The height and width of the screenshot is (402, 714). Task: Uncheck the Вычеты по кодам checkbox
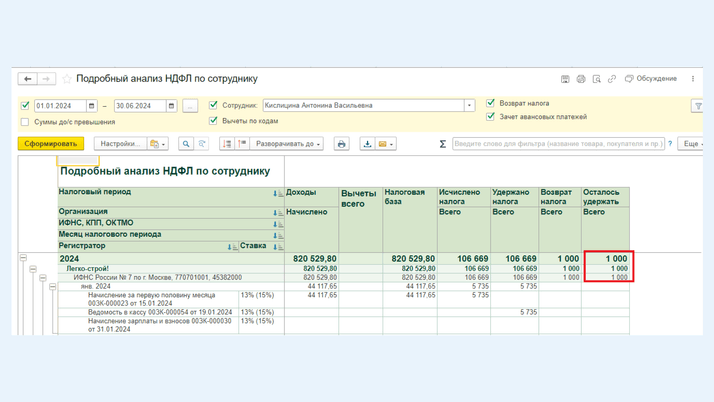coord(214,121)
